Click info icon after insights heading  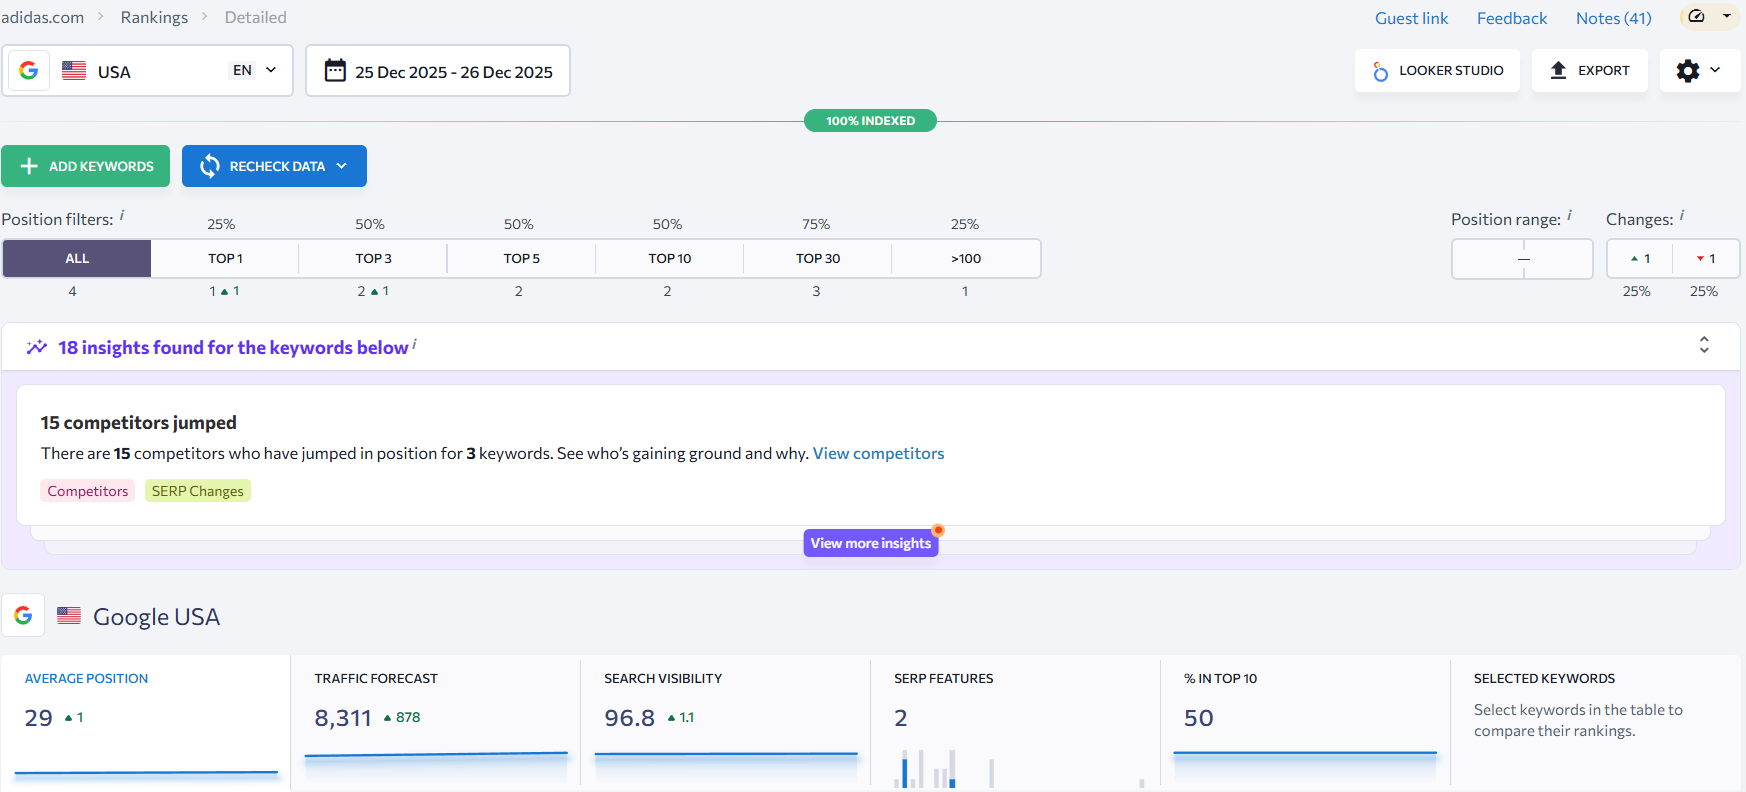tap(414, 344)
